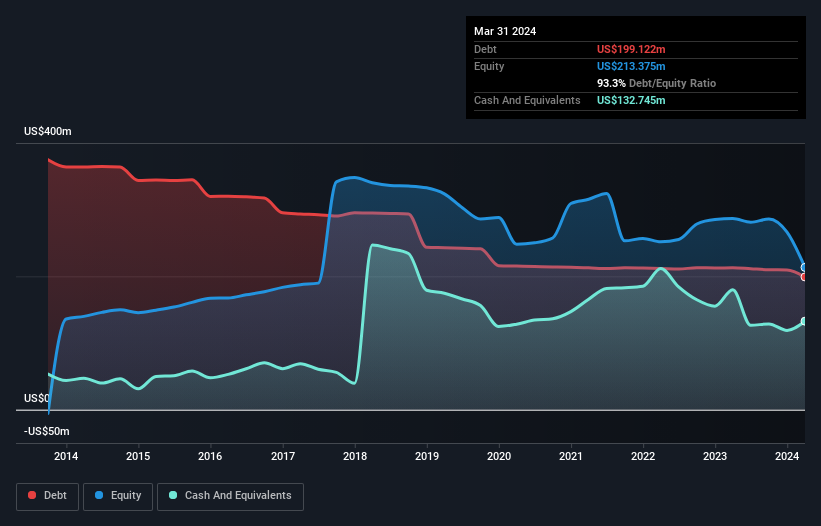Click the Mar 31 2024 tooltip date

tap(505, 31)
